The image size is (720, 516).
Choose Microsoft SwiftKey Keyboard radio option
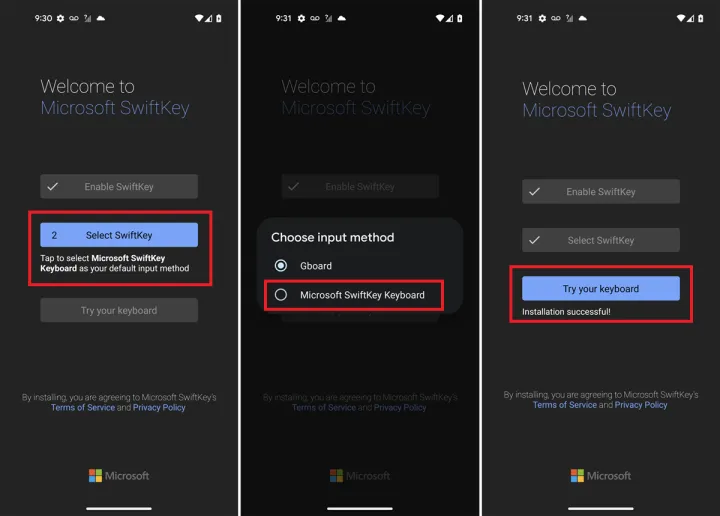coord(281,295)
